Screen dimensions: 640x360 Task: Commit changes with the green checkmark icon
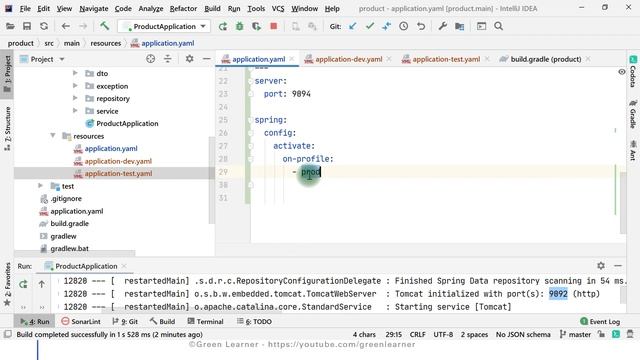pos(370,27)
